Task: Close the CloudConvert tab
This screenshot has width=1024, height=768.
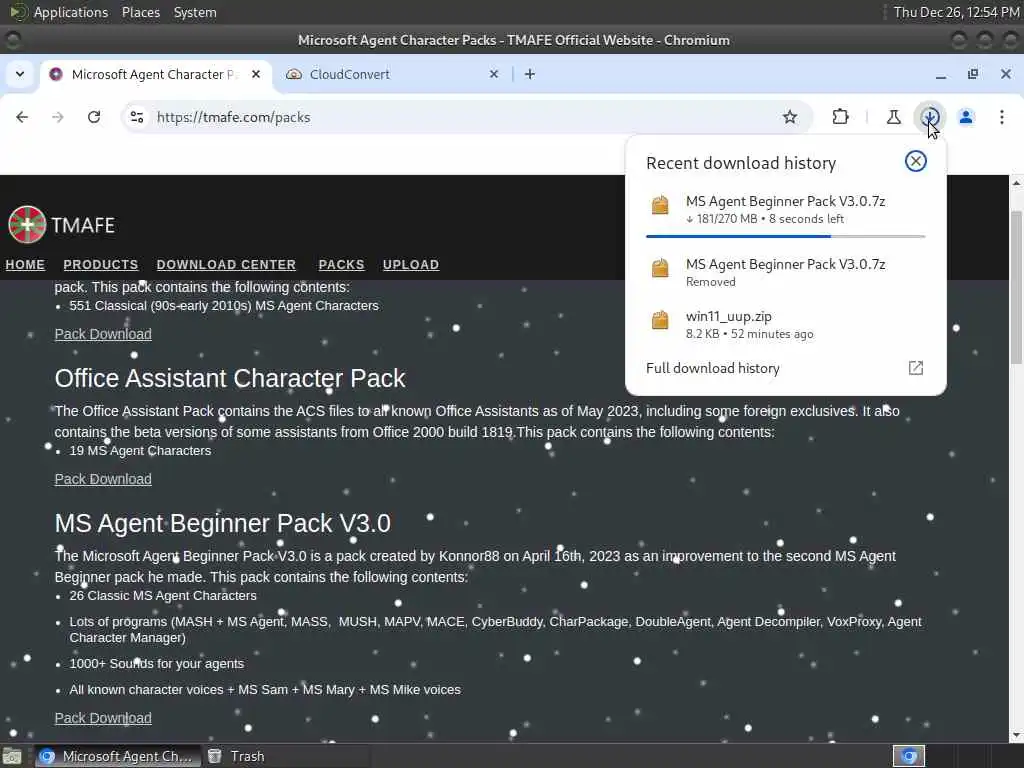Action: 494,74
